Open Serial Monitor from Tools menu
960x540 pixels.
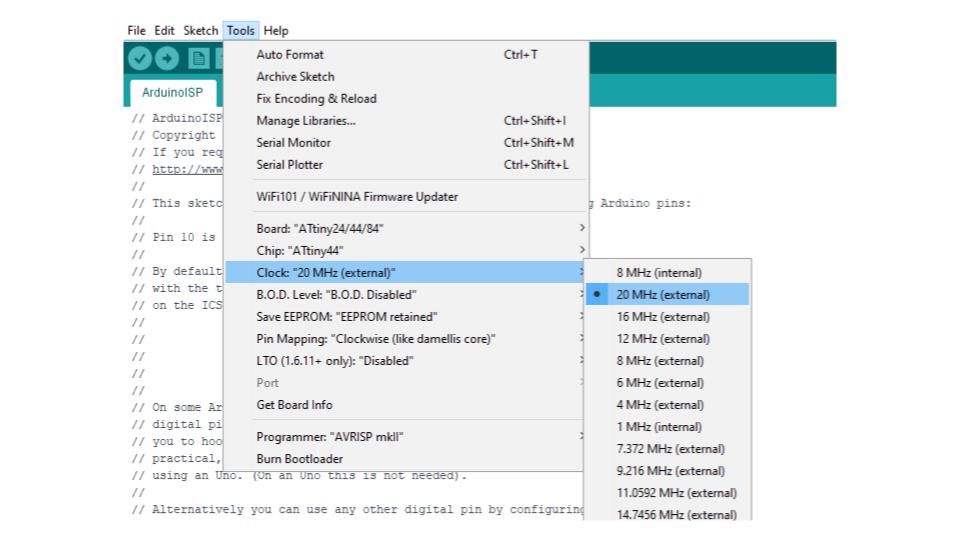(x=294, y=143)
